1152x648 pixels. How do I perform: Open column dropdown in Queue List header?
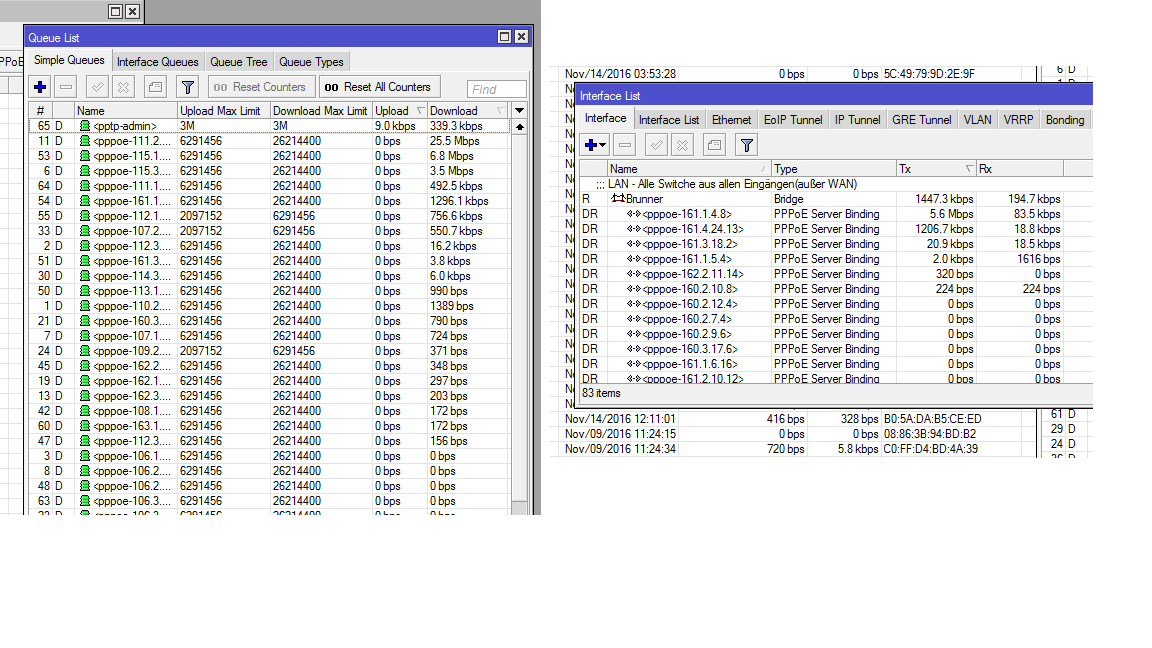519,110
